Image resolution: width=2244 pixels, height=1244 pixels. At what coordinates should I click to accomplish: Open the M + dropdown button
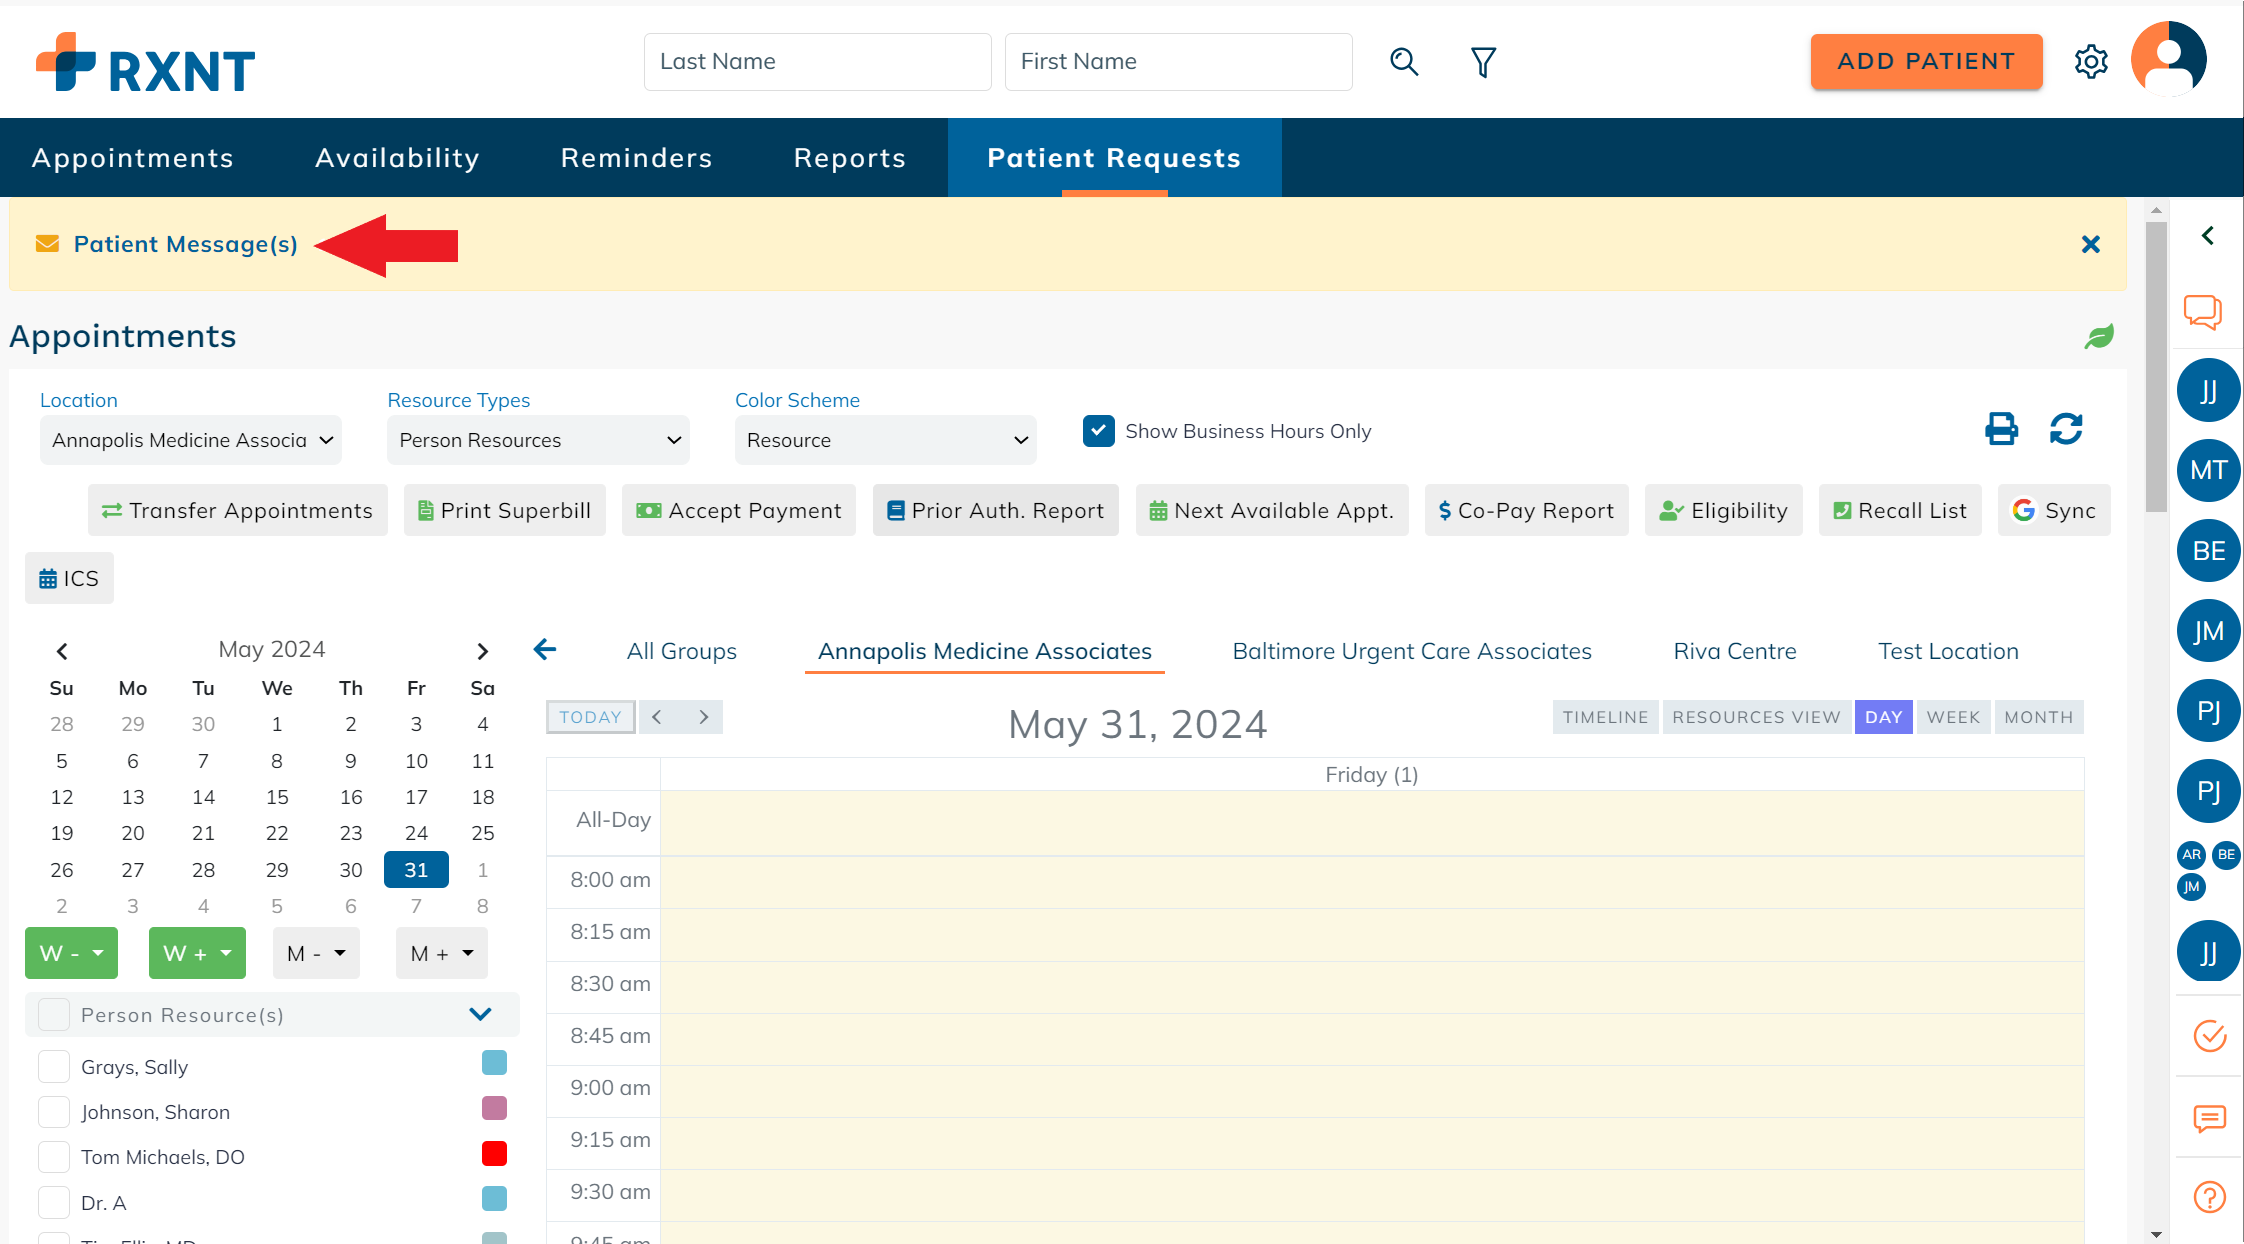click(x=441, y=953)
